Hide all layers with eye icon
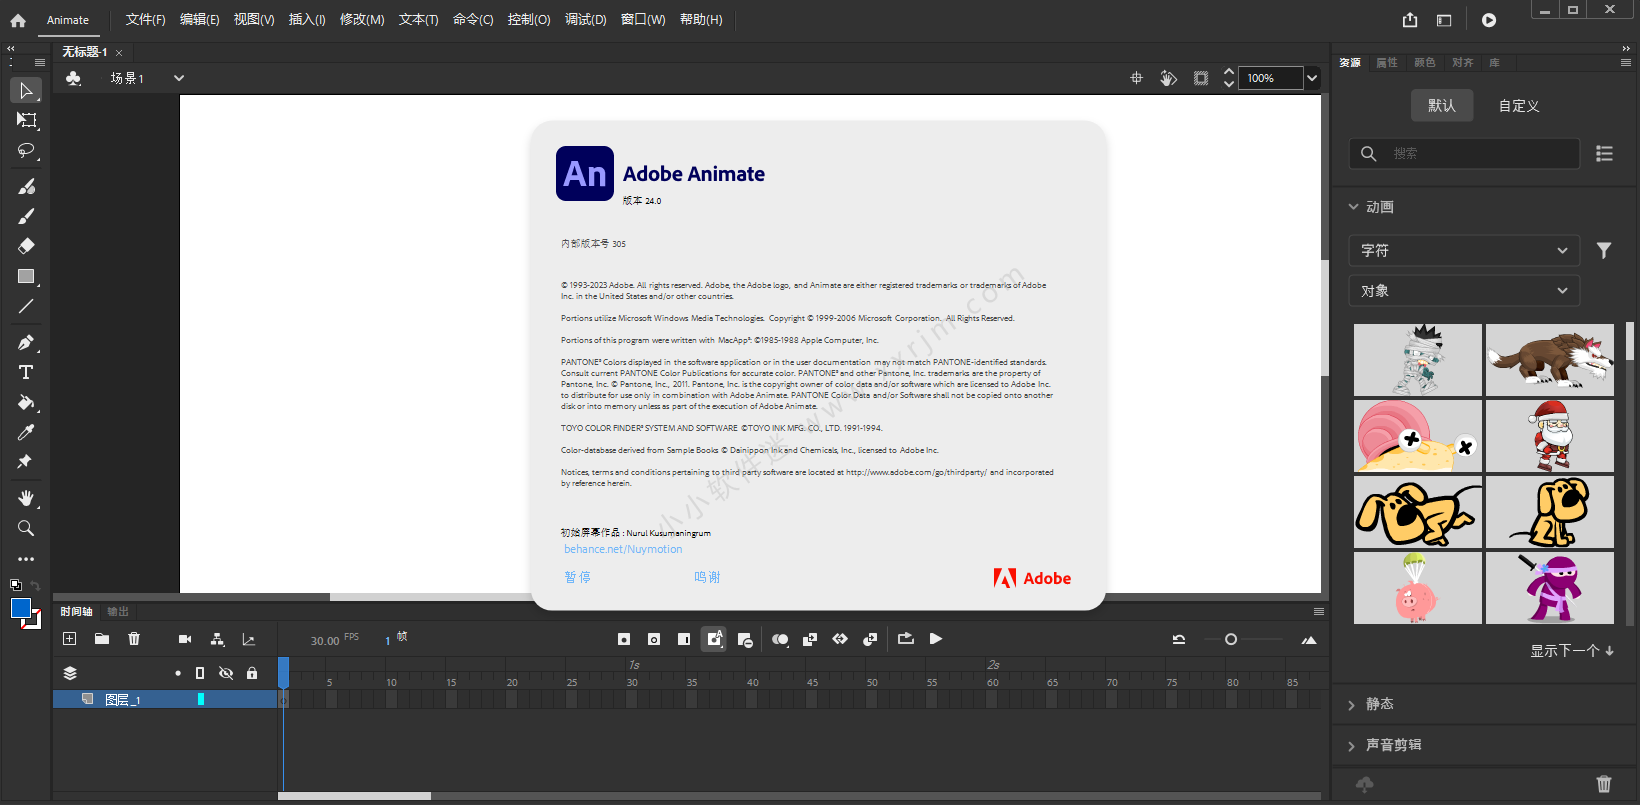Viewport: 1640px width, 805px height. click(226, 673)
